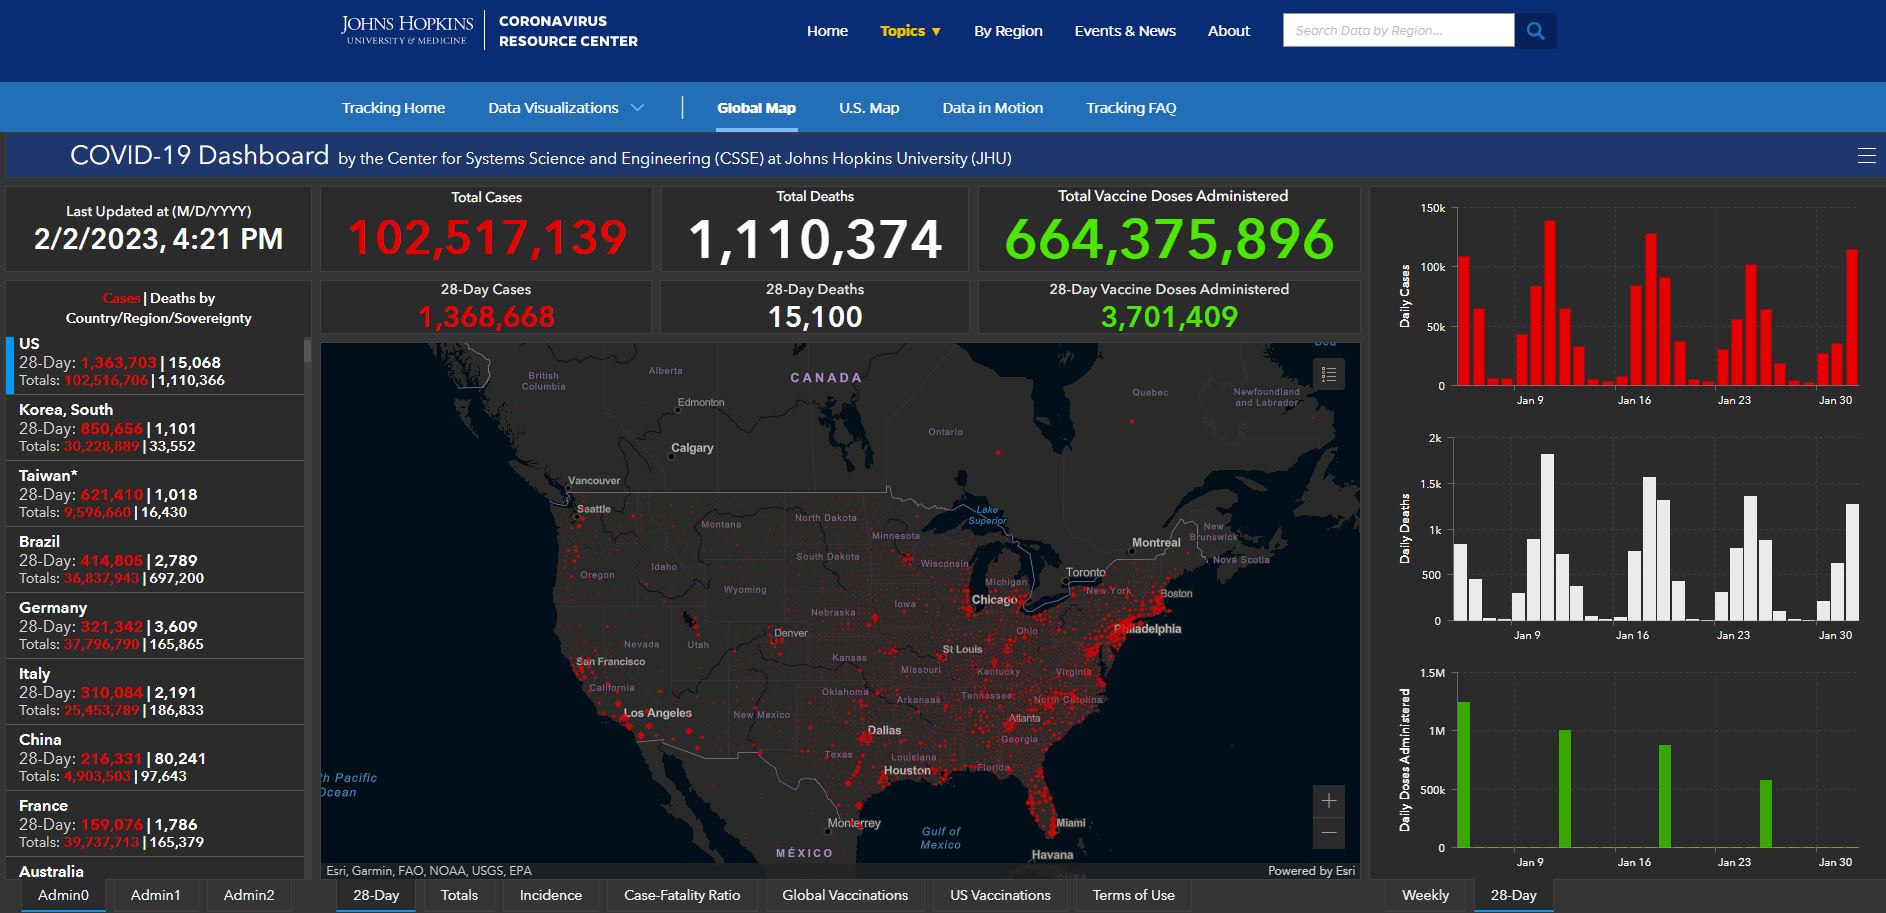Select the Admin1 tab
This screenshot has width=1886, height=913.
pos(156,895)
